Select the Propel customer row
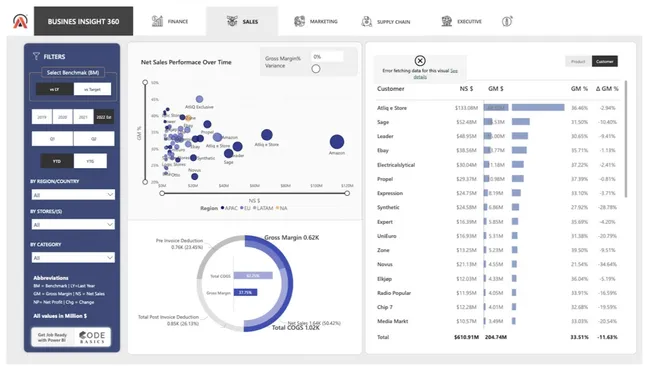This screenshot has width=650, height=366. (497, 179)
